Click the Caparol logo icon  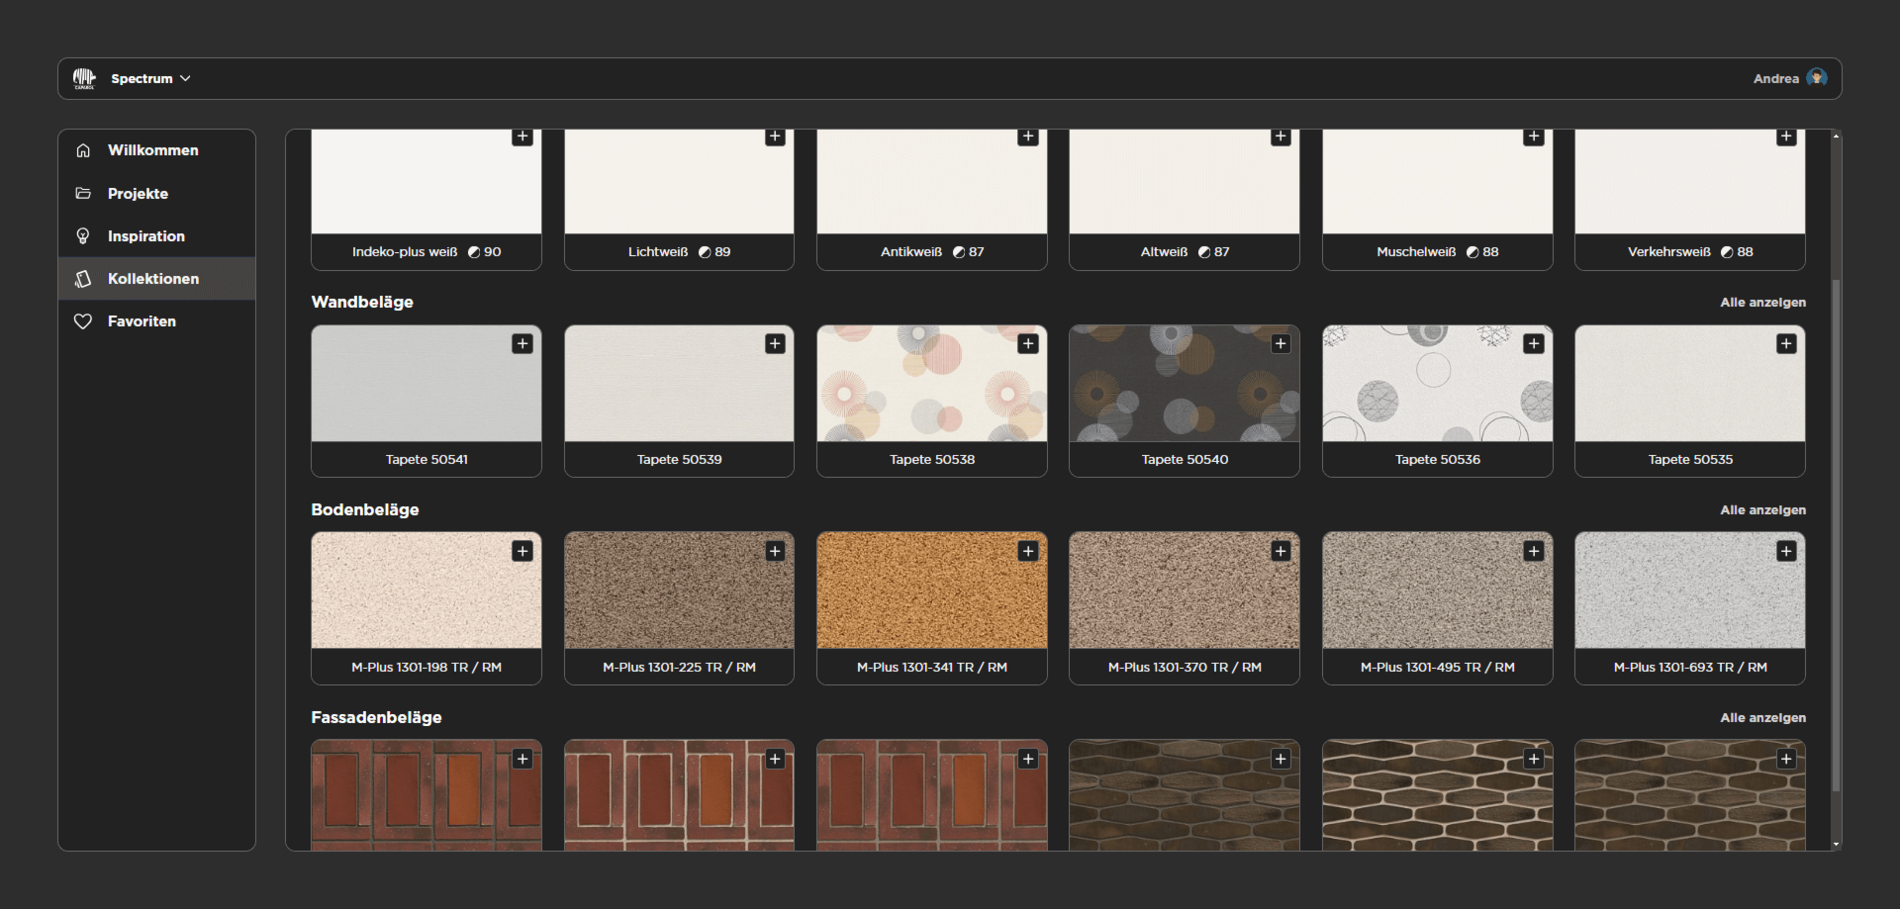pyautogui.click(x=84, y=78)
